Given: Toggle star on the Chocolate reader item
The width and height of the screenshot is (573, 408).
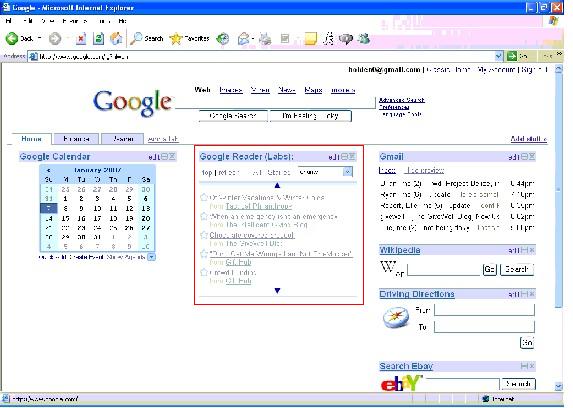Looking at the screenshot, I should tap(204, 235).
